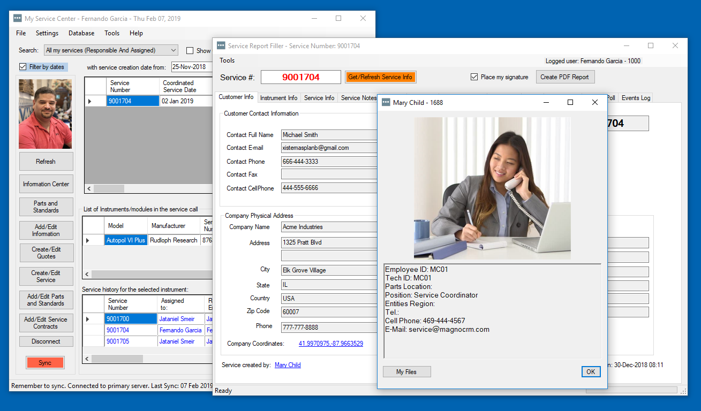This screenshot has width=701, height=411.
Task: Select Autopol VI Plus model cell
Action: click(126, 240)
